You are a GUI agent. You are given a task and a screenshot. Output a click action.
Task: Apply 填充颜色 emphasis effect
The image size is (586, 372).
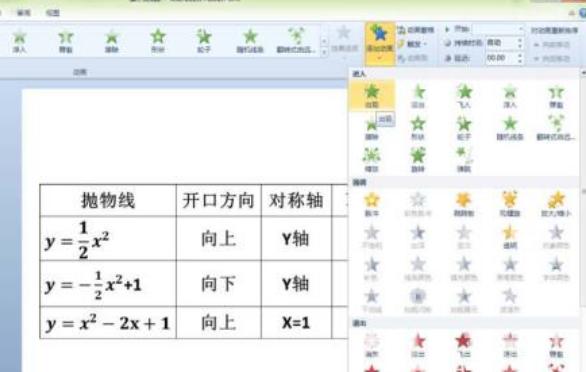point(464,269)
